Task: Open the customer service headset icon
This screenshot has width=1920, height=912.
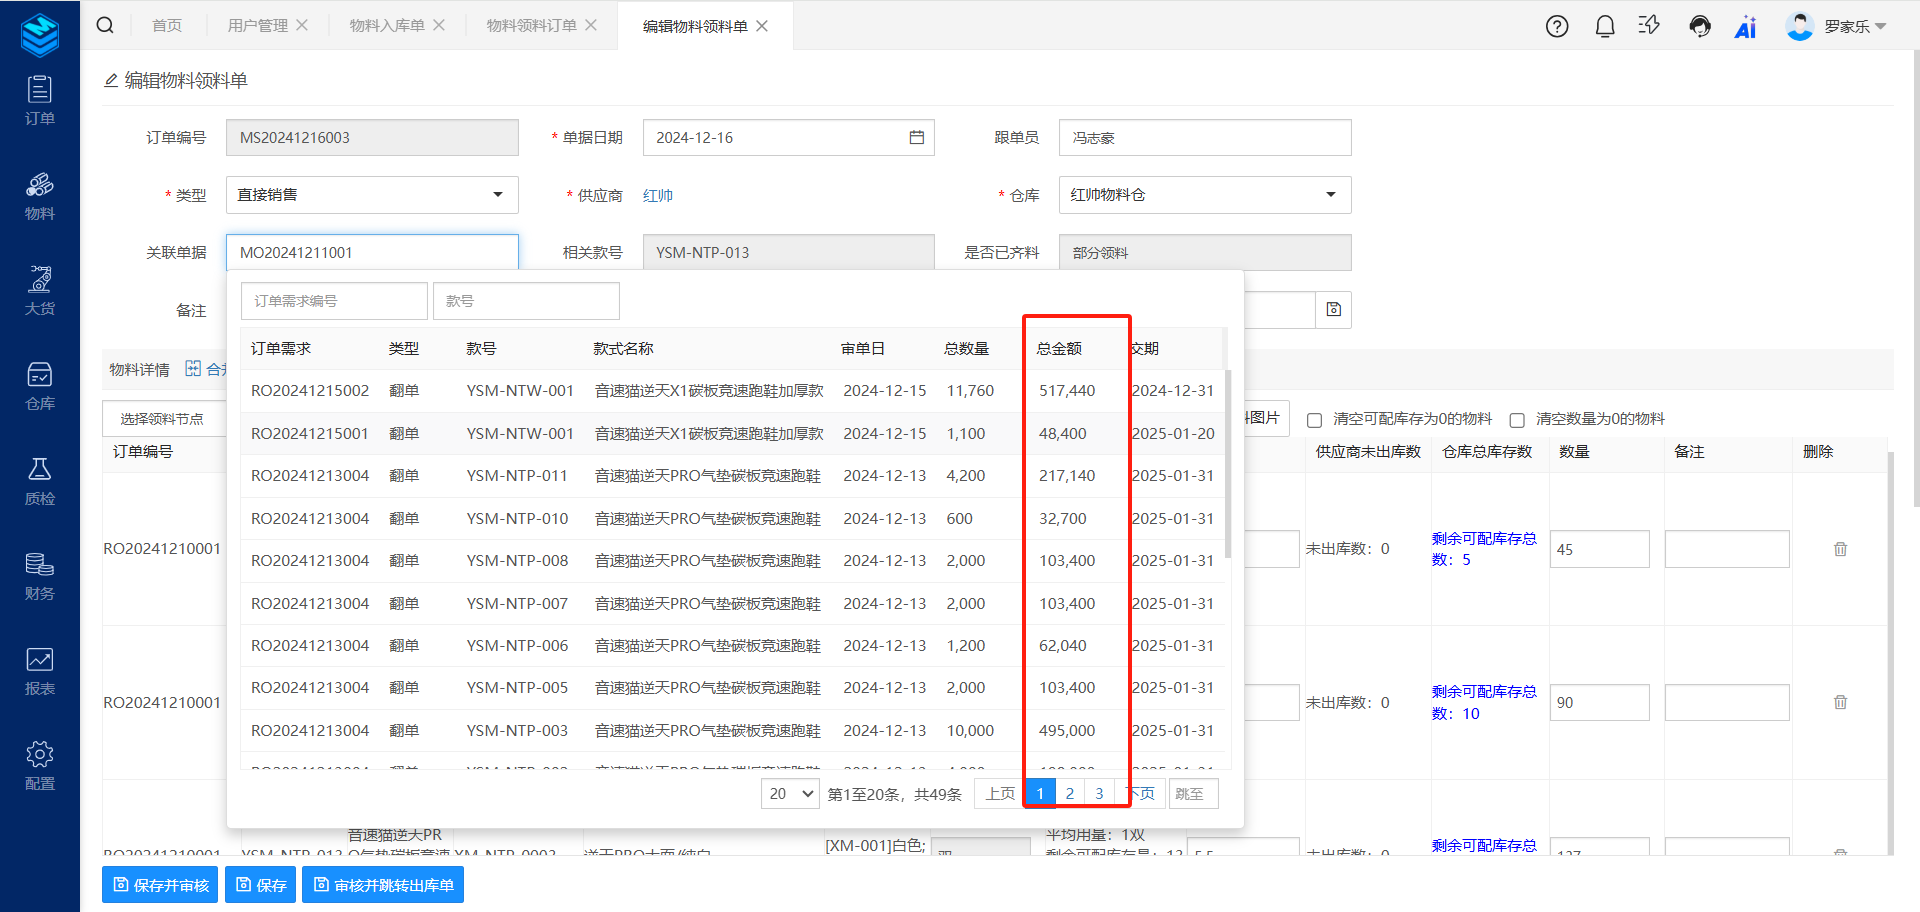Action: coord(1699,26)
